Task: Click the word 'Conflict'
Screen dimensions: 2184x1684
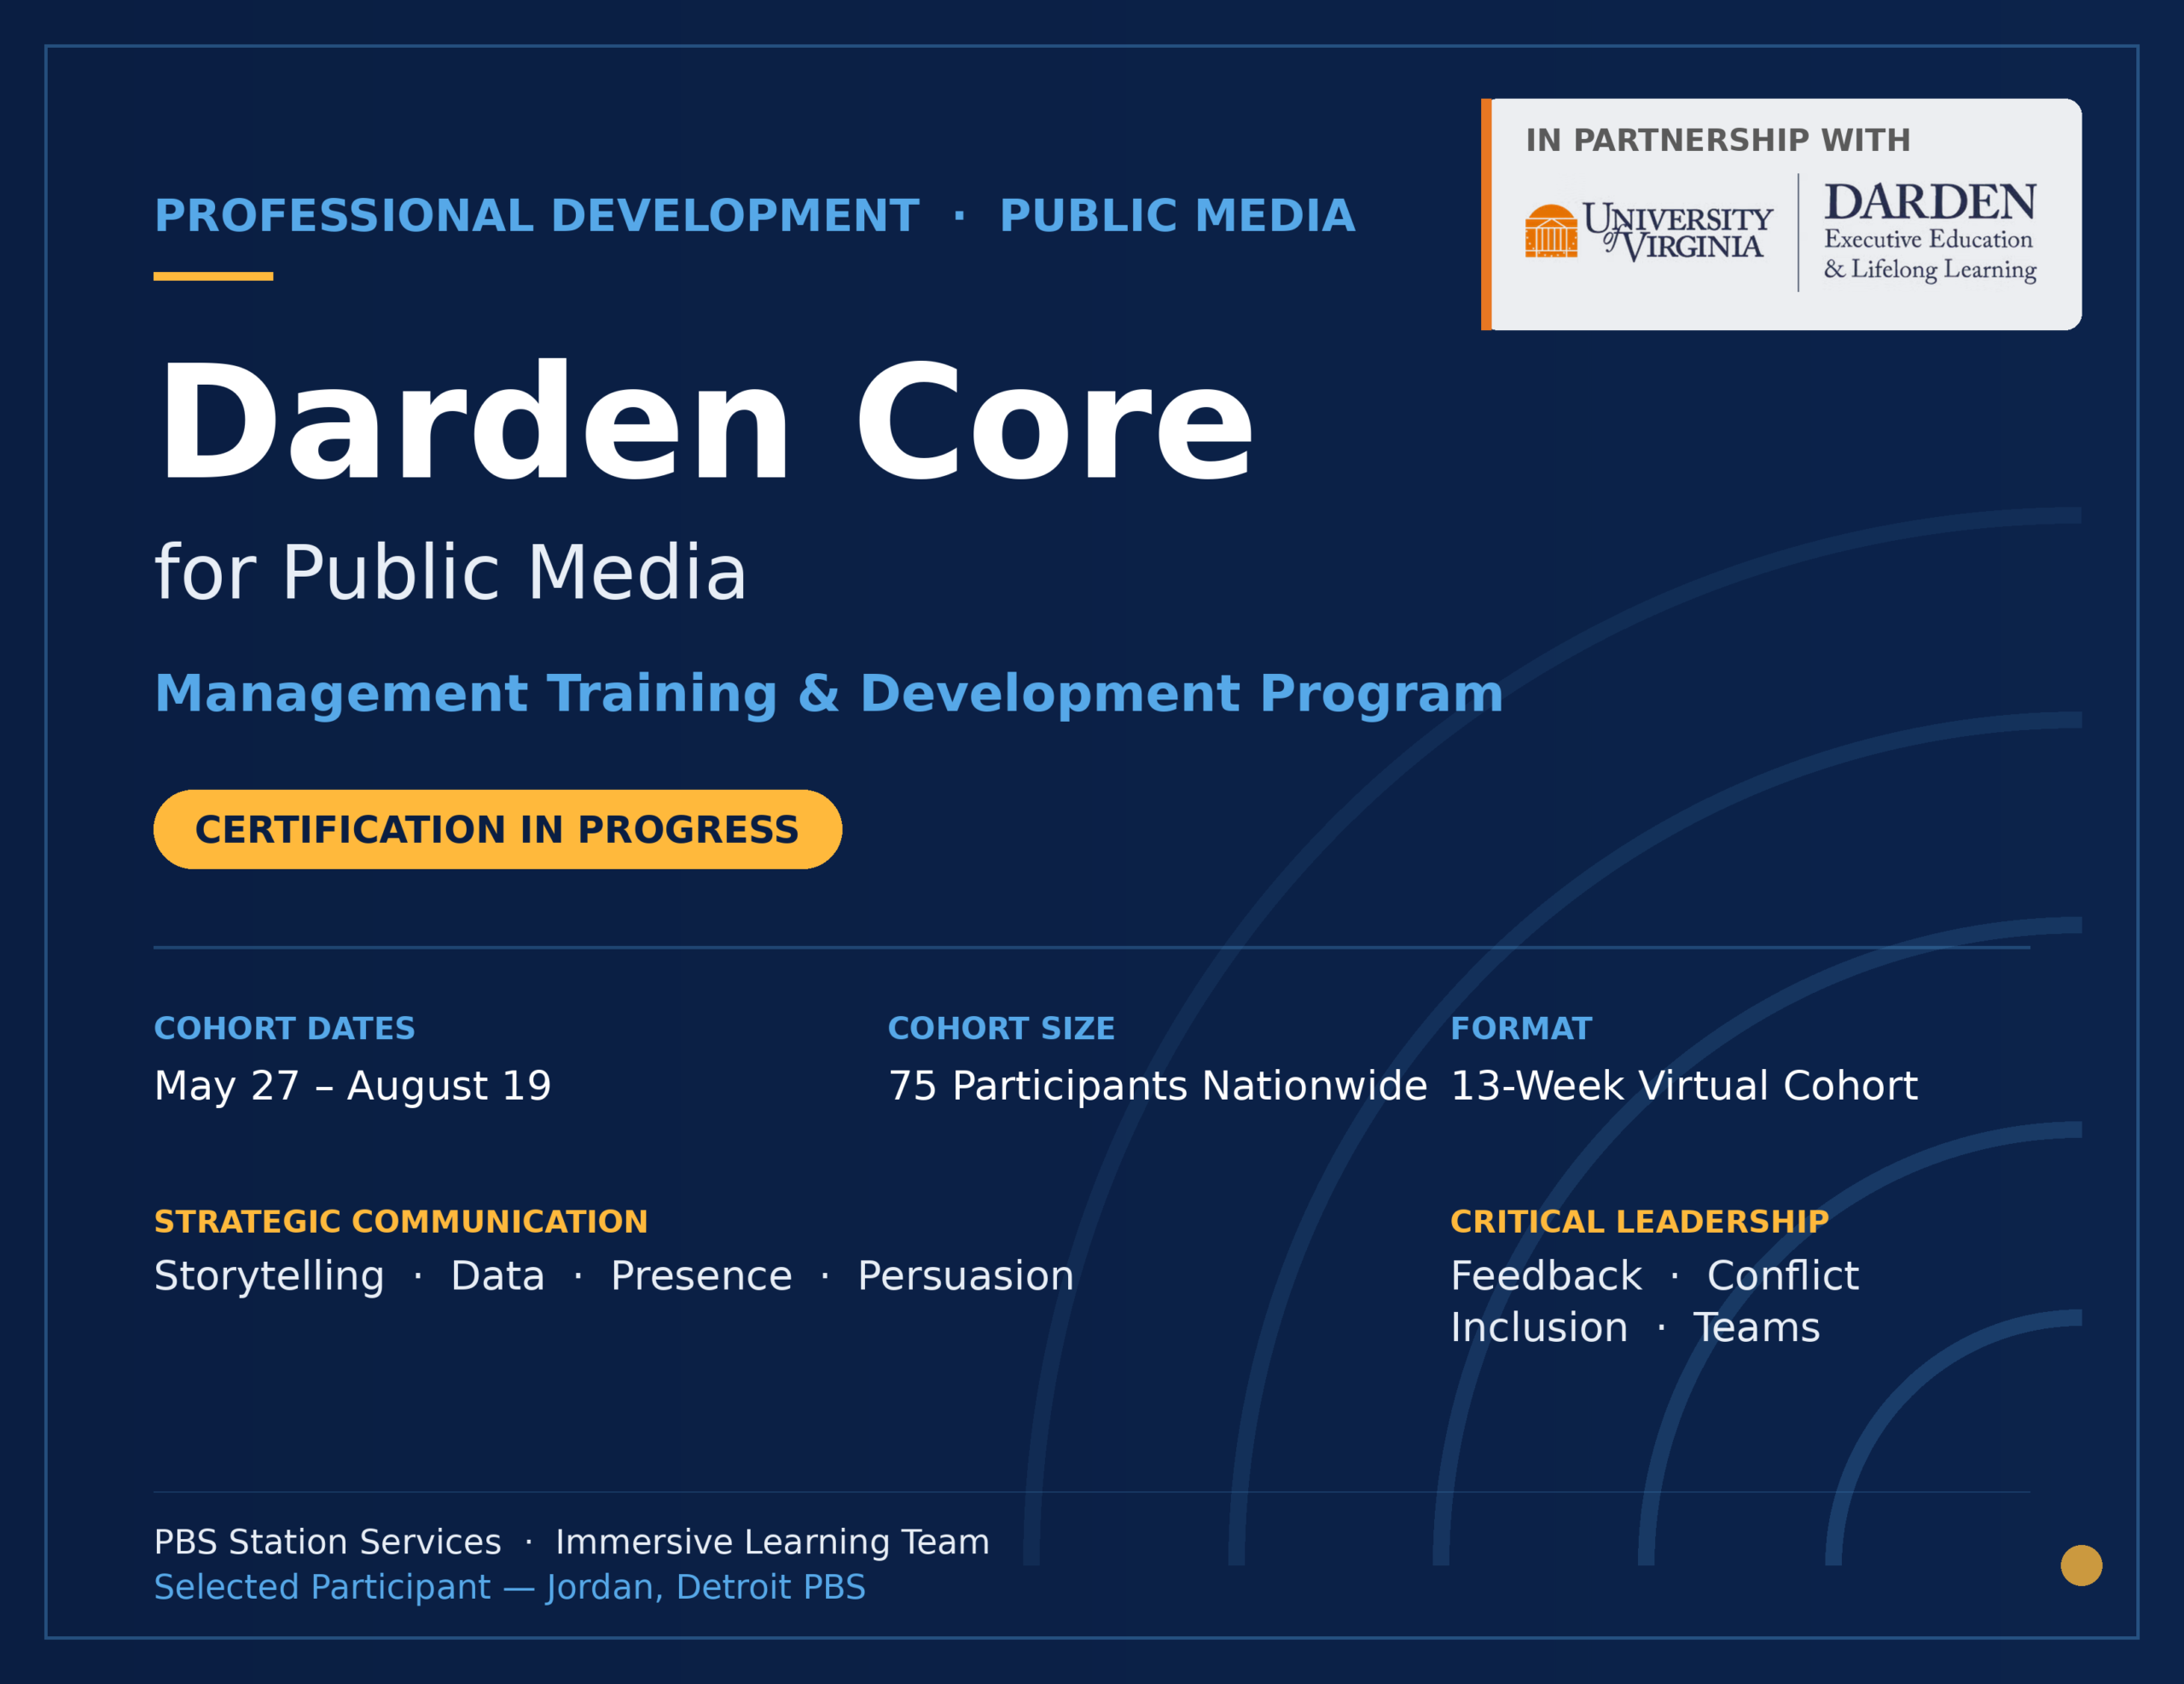Action: (1782, 1276)
